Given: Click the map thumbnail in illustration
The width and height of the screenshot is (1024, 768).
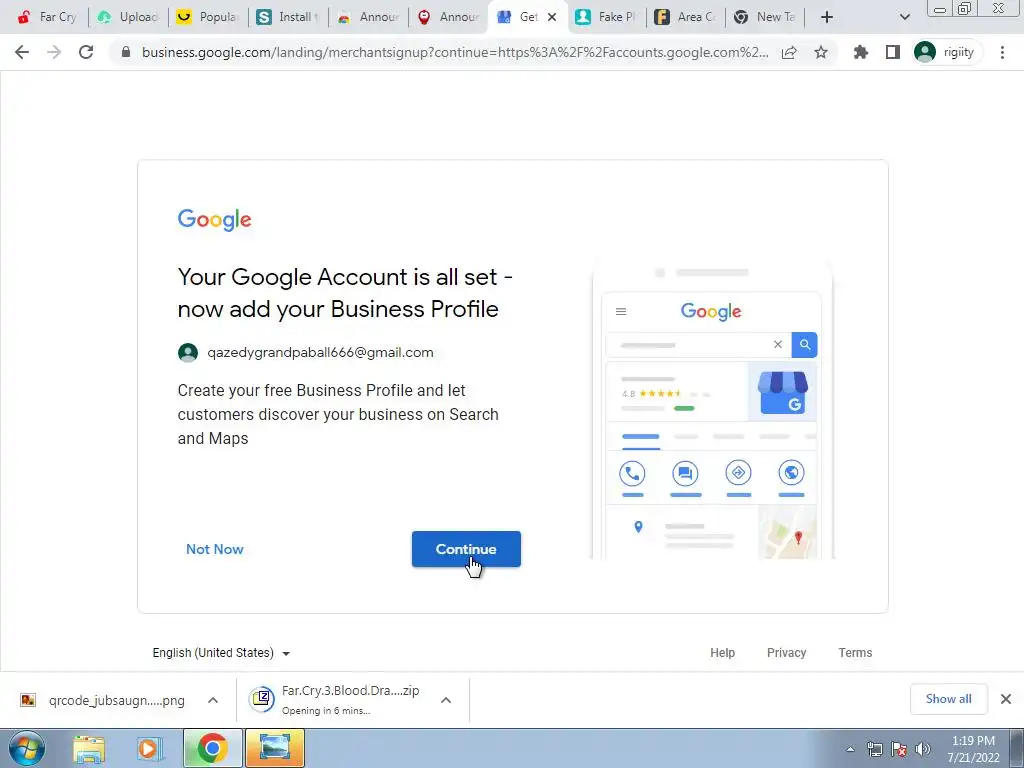Looking at the screenshot, I should point(788,534).
